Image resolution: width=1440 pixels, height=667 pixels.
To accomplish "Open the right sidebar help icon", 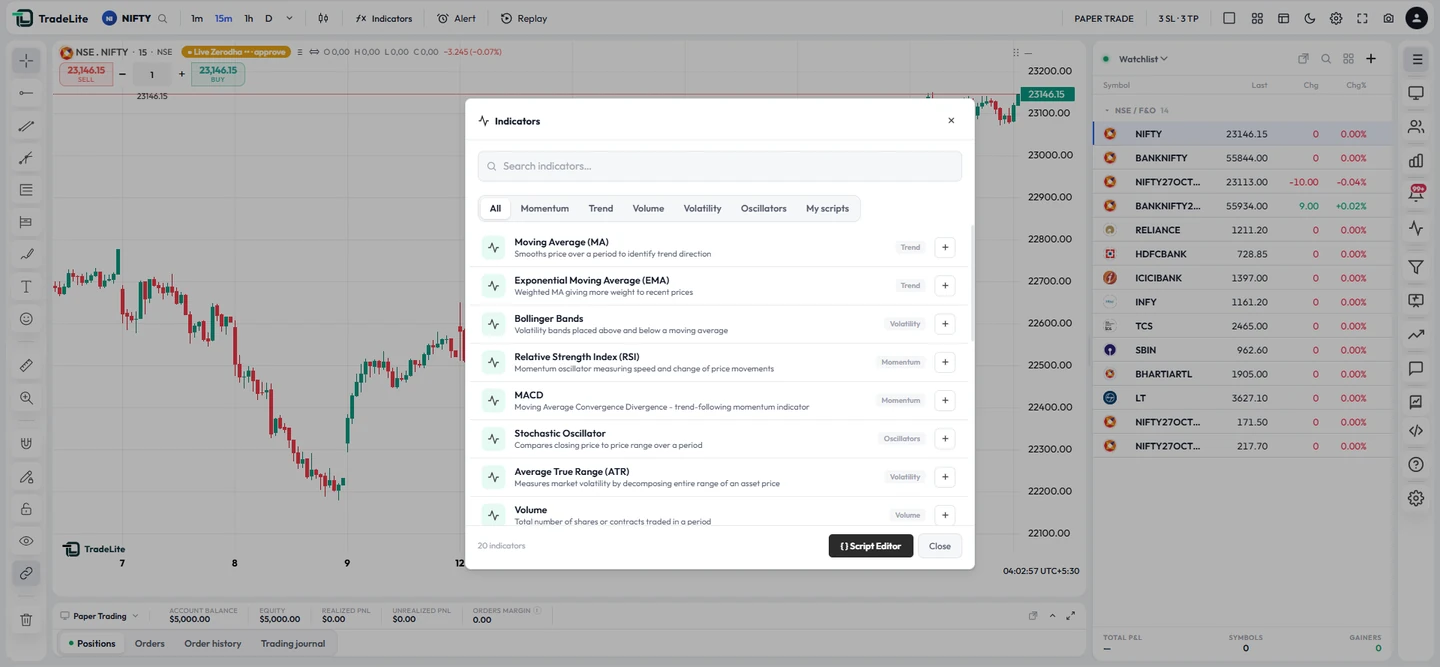I will [1416, 464].
